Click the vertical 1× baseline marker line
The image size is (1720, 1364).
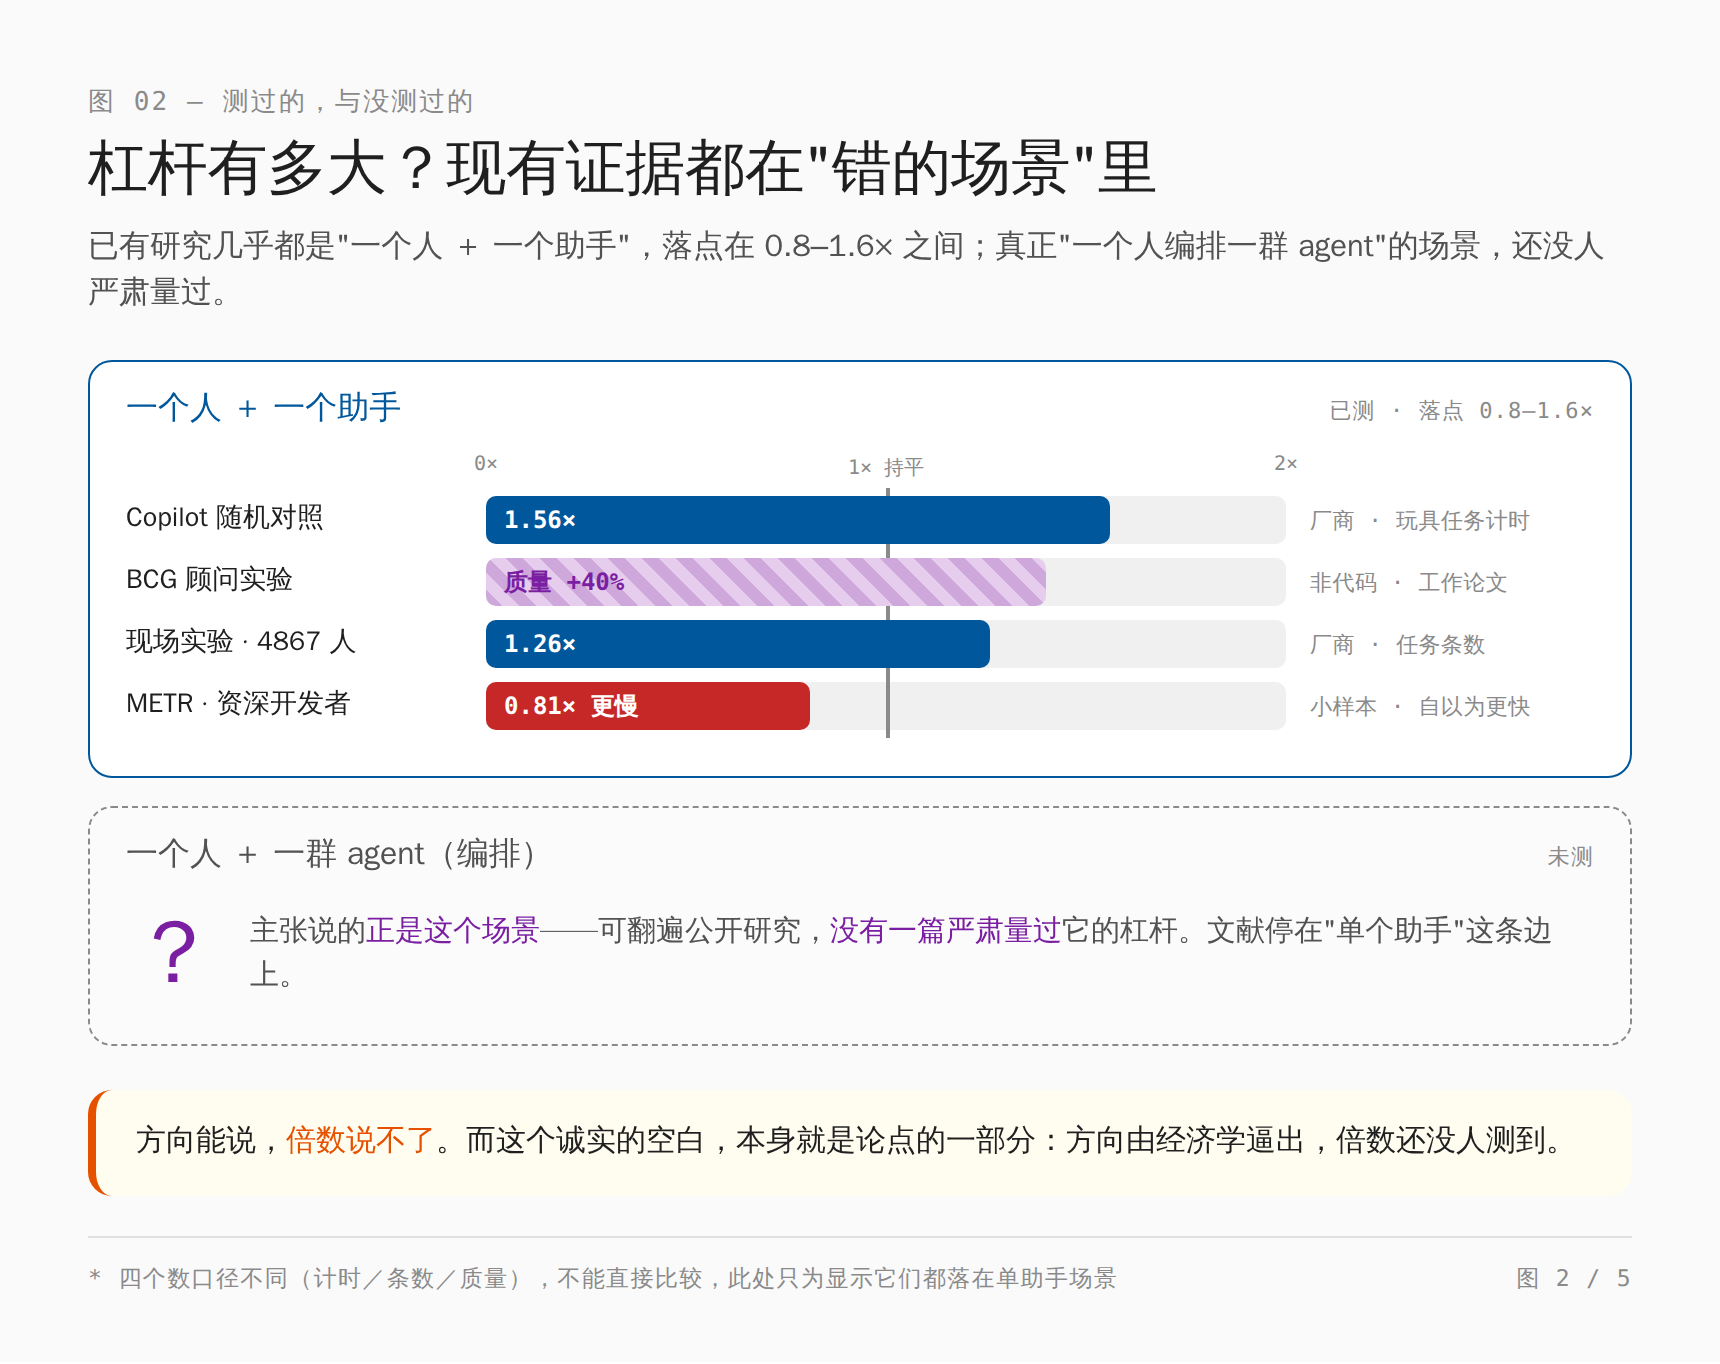pyautogui.click(x=887, y=613)
